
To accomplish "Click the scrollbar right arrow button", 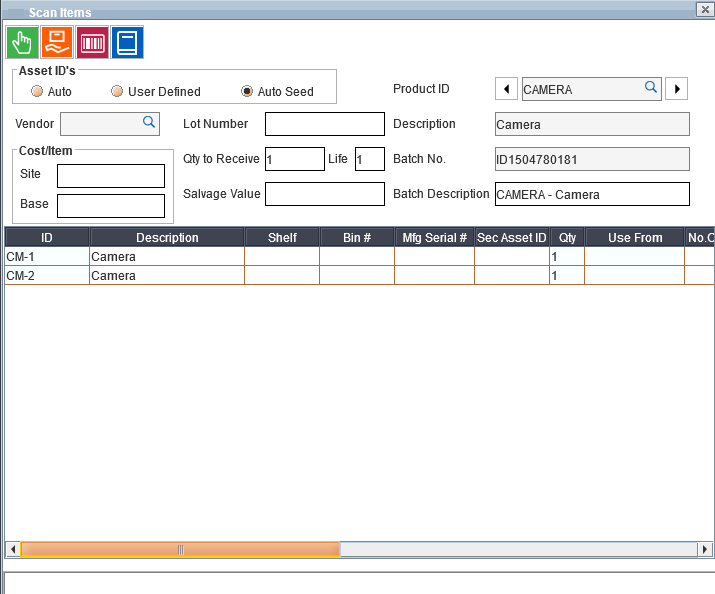I will click(704, 549).
